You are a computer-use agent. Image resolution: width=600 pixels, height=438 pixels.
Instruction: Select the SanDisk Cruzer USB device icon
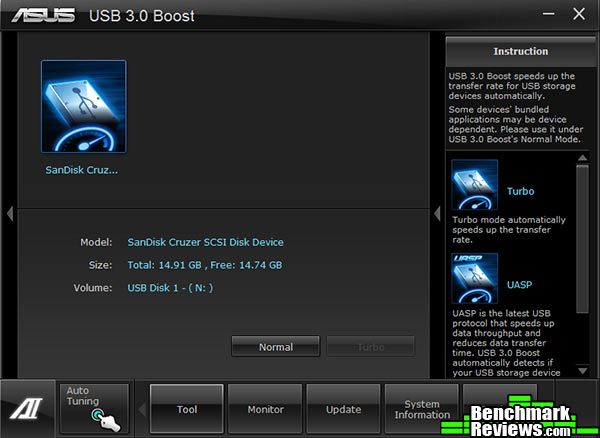coord(84,107)
